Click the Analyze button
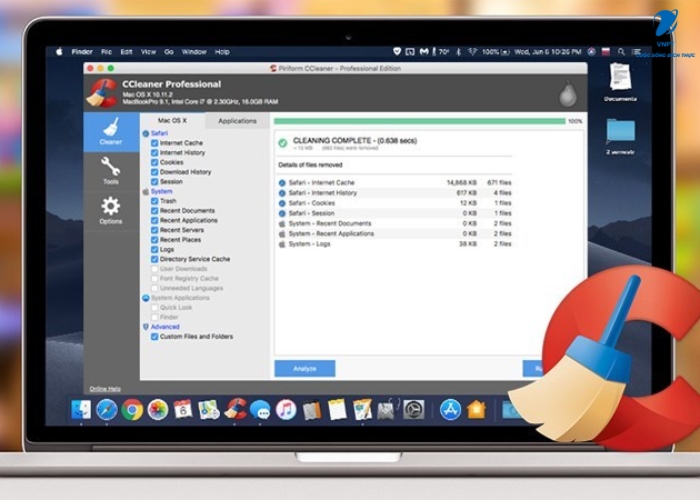700x500 pixels. (305, 369)
